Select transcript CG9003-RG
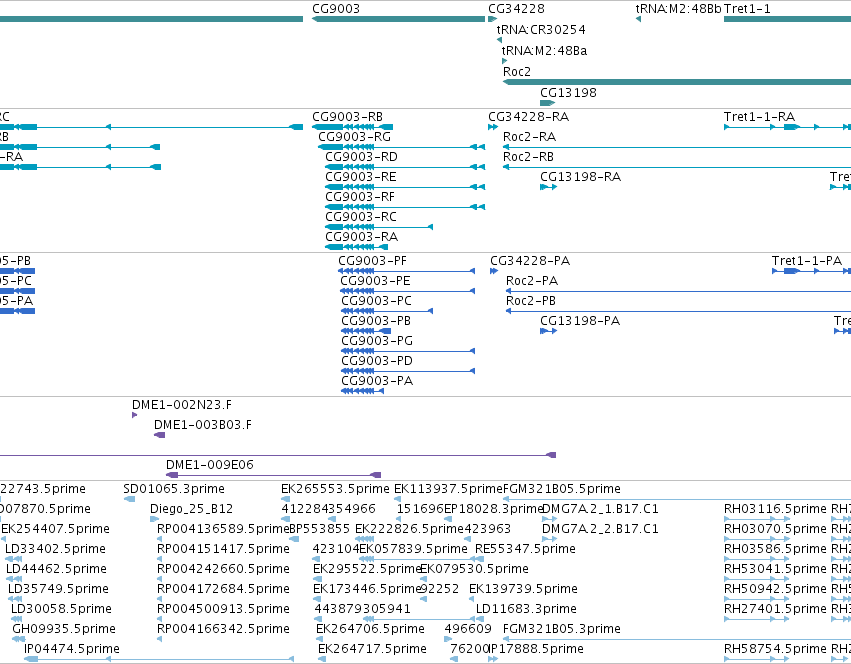The image size is (851, 664). click(x=354, y=137)
